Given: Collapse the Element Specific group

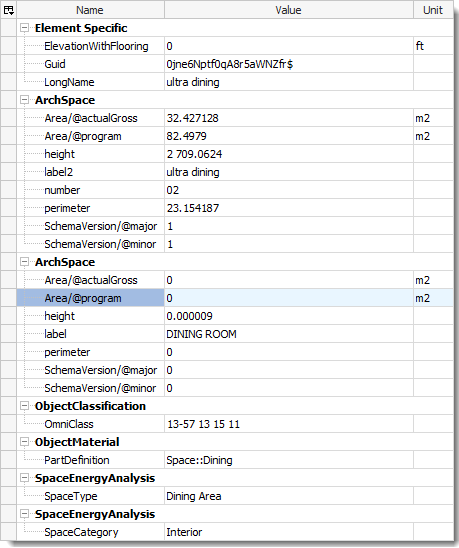Looking at the screenshot, I should pos(24,28).
